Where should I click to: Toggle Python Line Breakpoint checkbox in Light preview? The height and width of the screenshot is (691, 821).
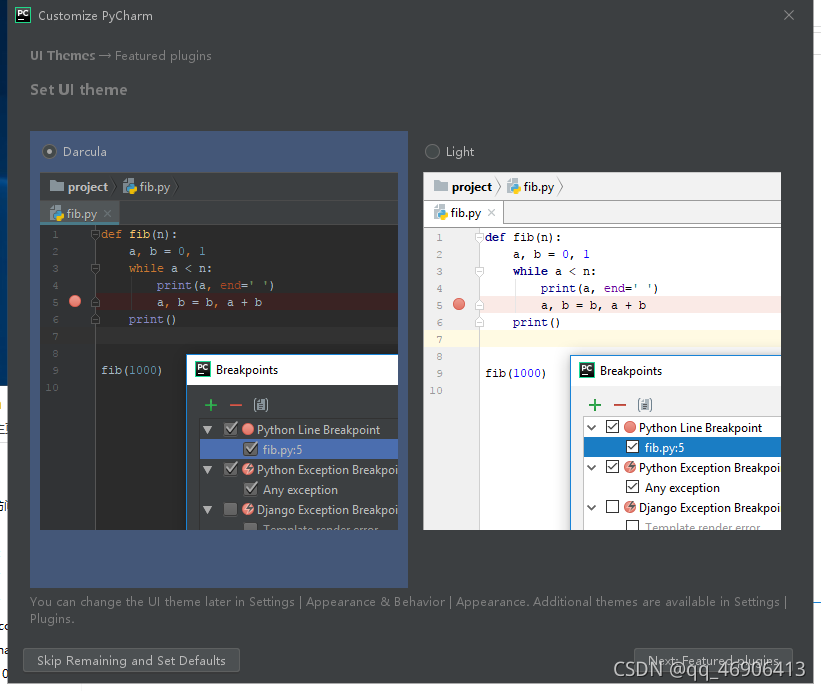(613, 427)
